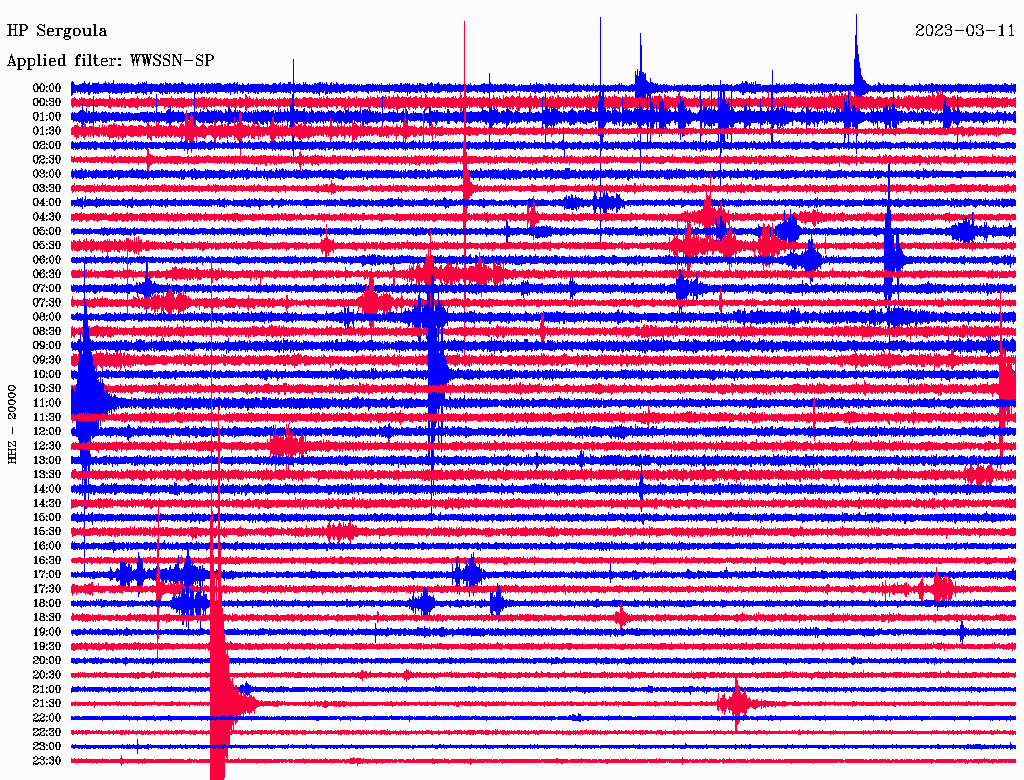Select the 08:00 time row label
1024x780 pixels.
click(47, 317)
